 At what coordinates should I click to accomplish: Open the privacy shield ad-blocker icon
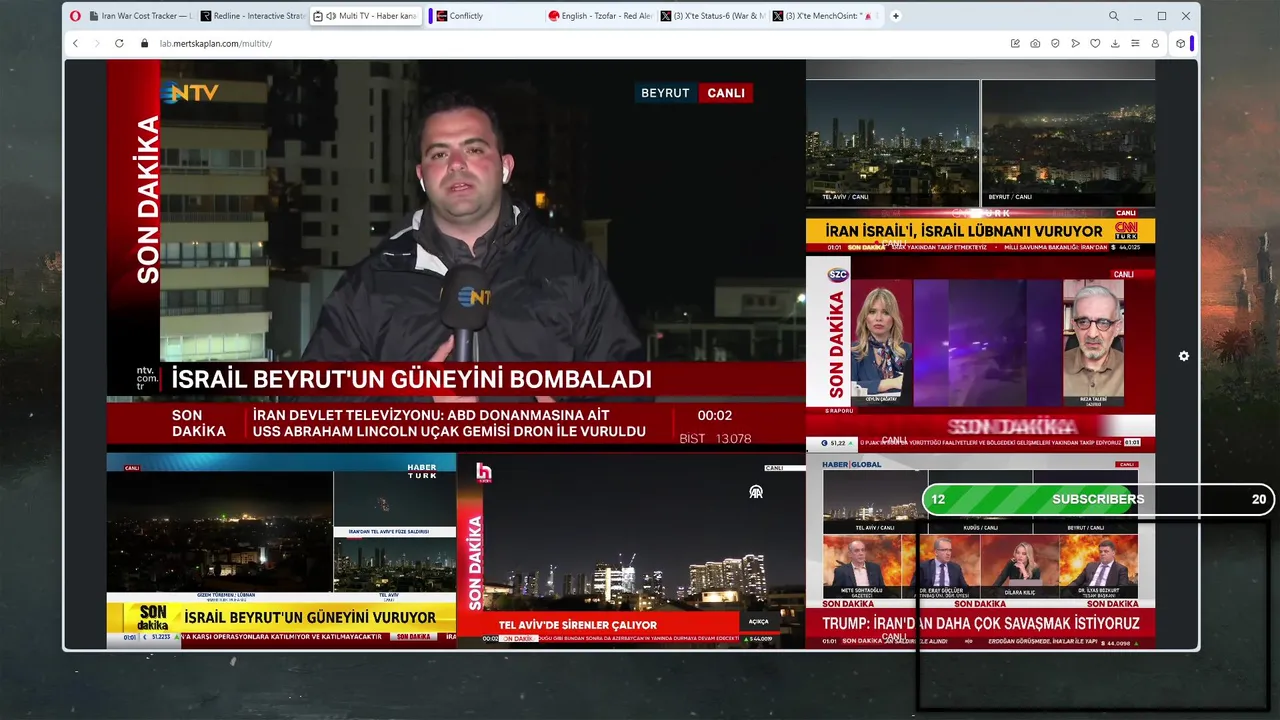(1055, 44)
